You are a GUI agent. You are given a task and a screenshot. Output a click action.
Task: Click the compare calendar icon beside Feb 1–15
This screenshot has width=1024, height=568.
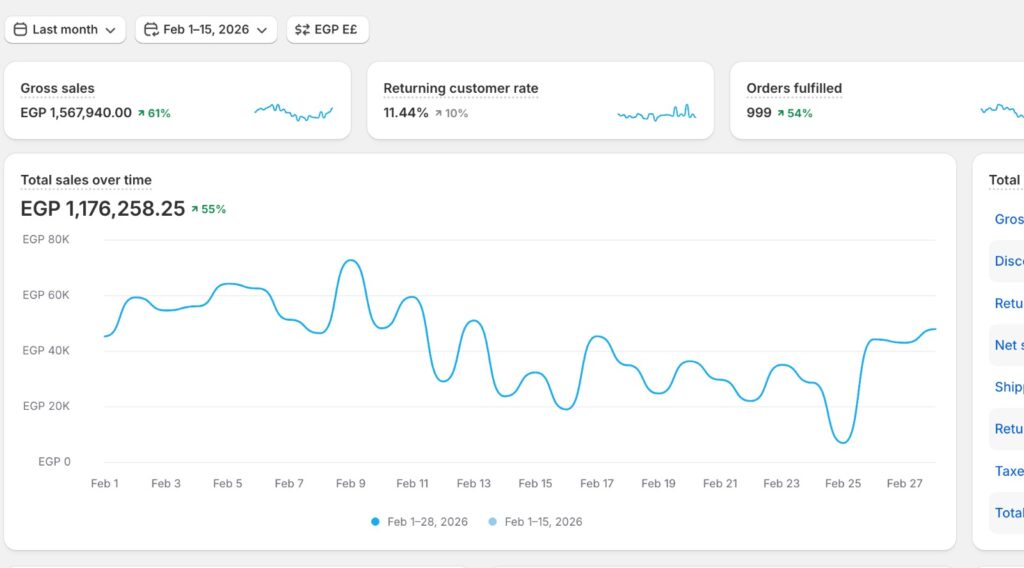click(x=151, y=29)
